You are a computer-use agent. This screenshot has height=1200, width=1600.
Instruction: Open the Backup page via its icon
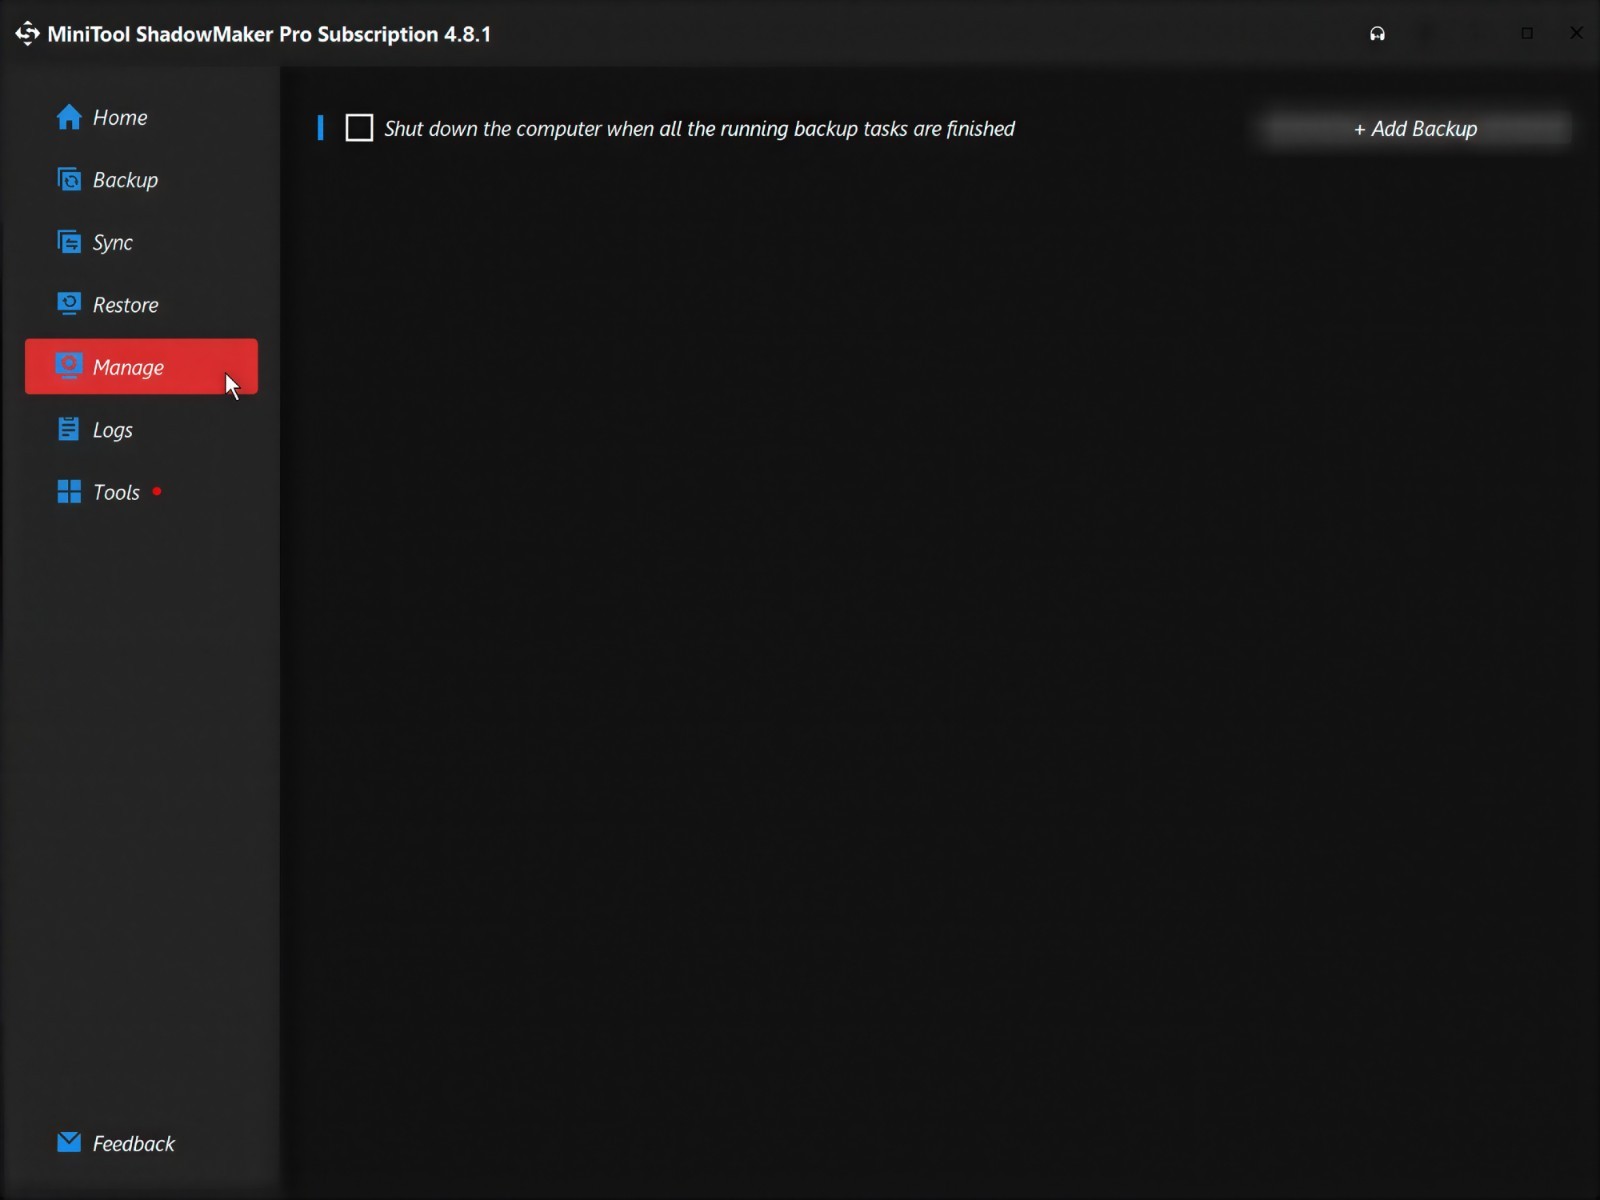69,180
